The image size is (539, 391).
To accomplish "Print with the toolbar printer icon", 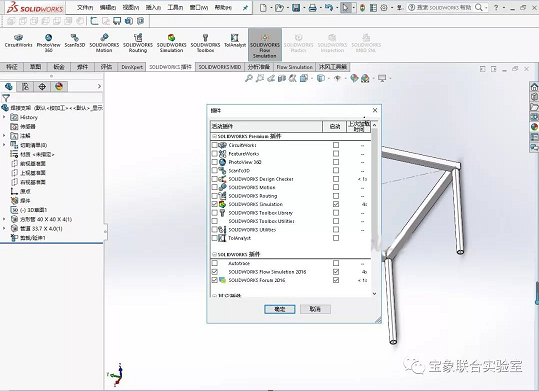I will (312, 8).
